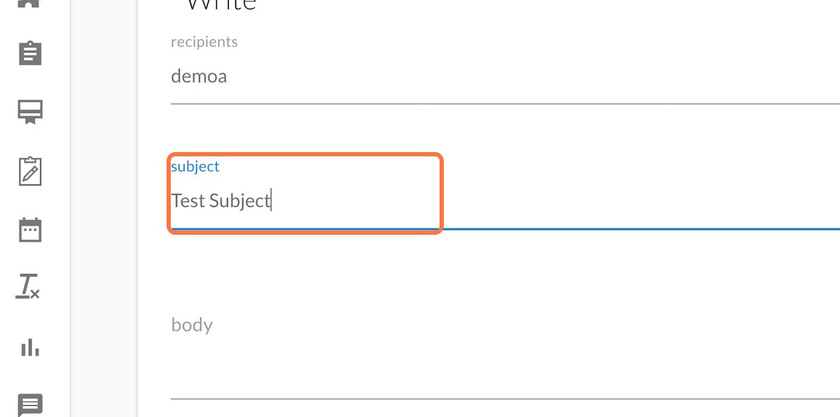Screen dimensions: 840x417
Task: Click the word Subject in the subject input
Action: click(240, 201)
